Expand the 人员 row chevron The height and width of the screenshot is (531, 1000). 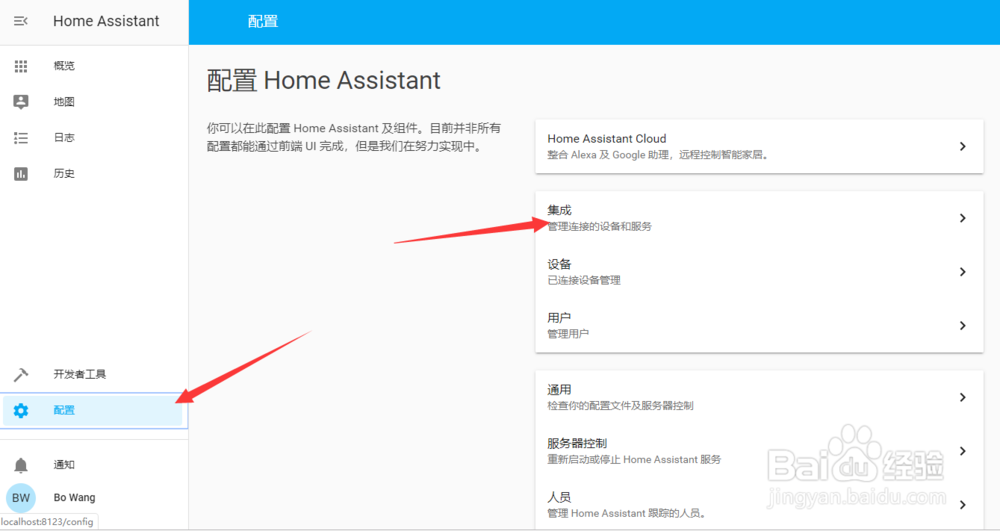962,505
